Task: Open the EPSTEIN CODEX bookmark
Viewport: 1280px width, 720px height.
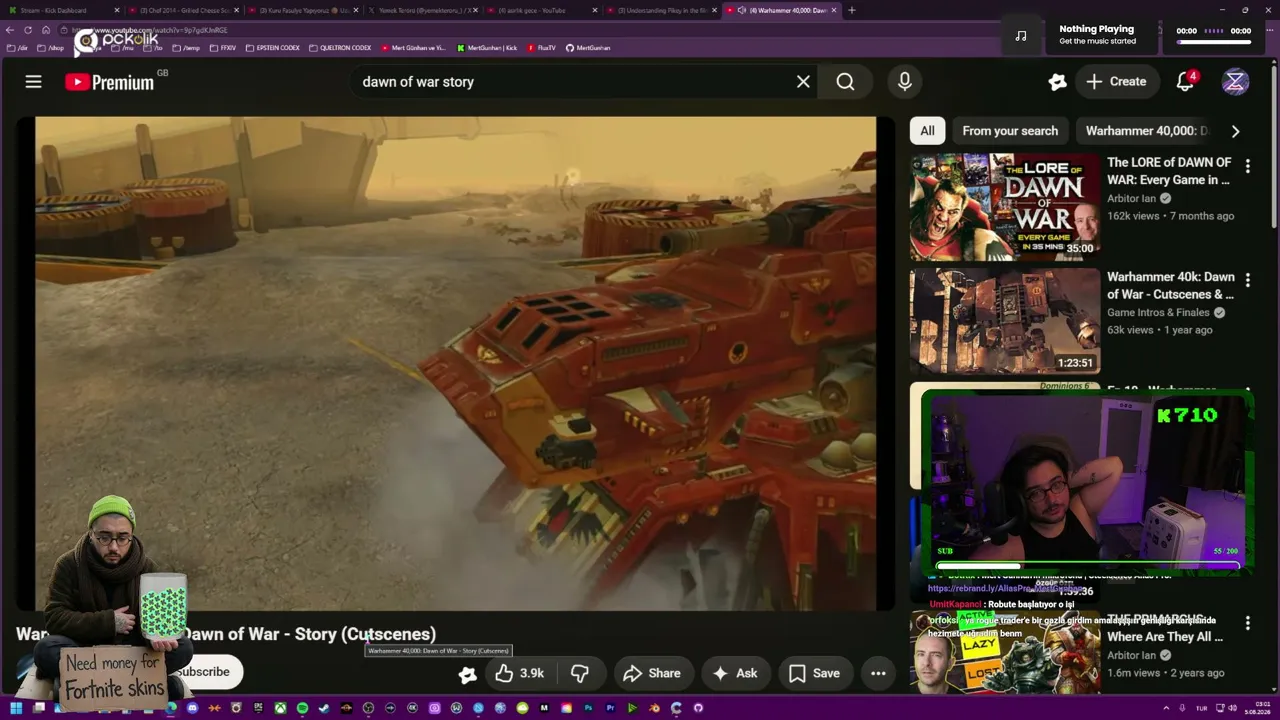Action: (x=273, y=48)
